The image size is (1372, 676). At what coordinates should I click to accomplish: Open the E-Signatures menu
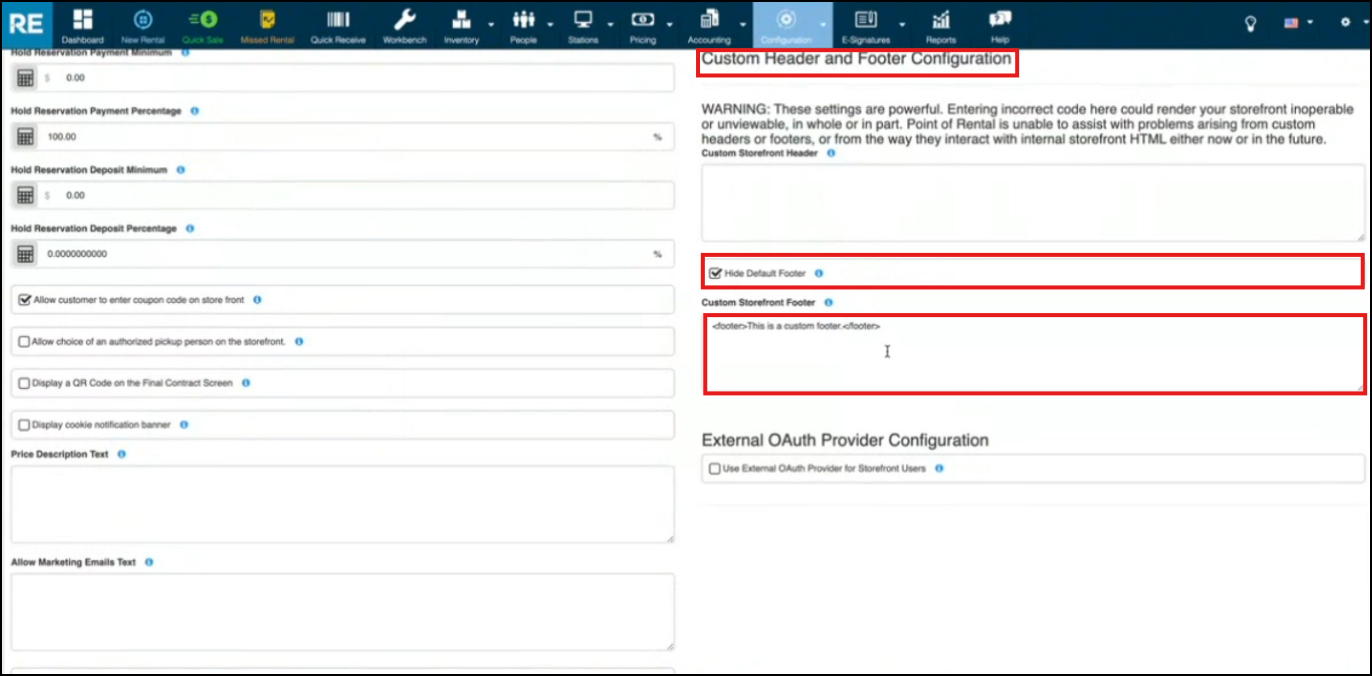pos(865,25)
